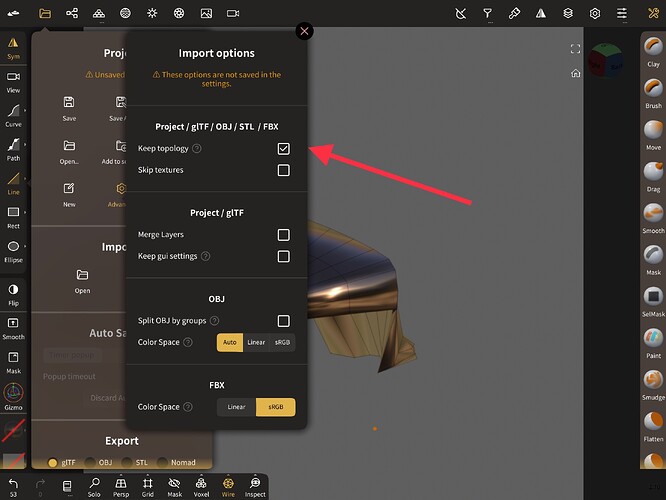Open the Voxel remesh shortcut
The height and width of the screenshot is (500, 666).
click(201, 487)
